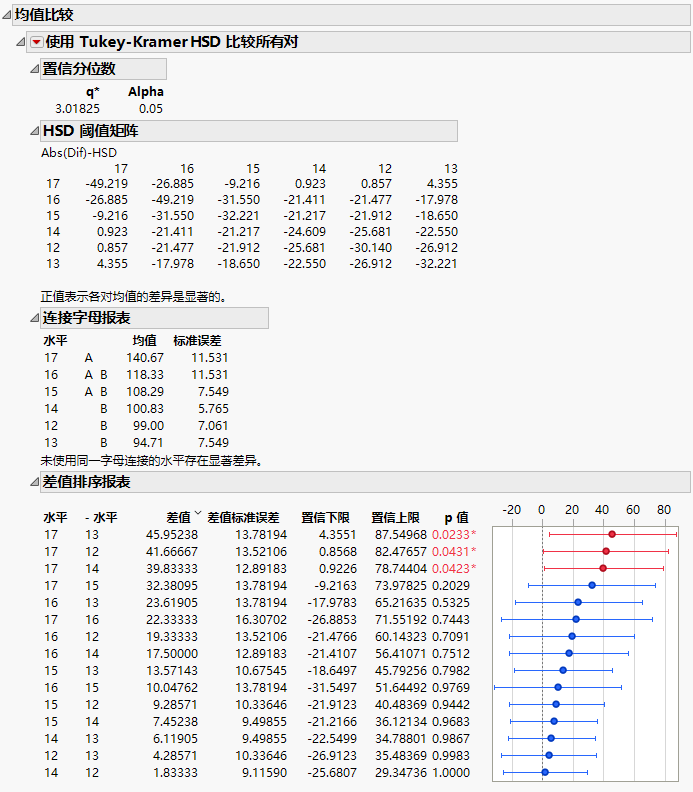
Task: Collapse the 置信分位数 section
Action: pyautogui.click(x=33, y=69)
